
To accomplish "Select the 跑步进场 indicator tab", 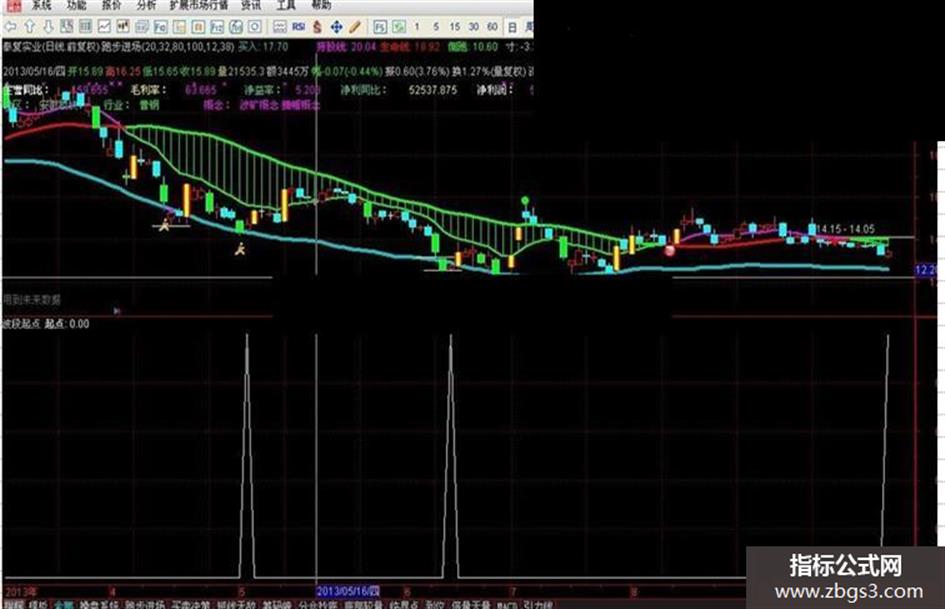I will (145, 604).
